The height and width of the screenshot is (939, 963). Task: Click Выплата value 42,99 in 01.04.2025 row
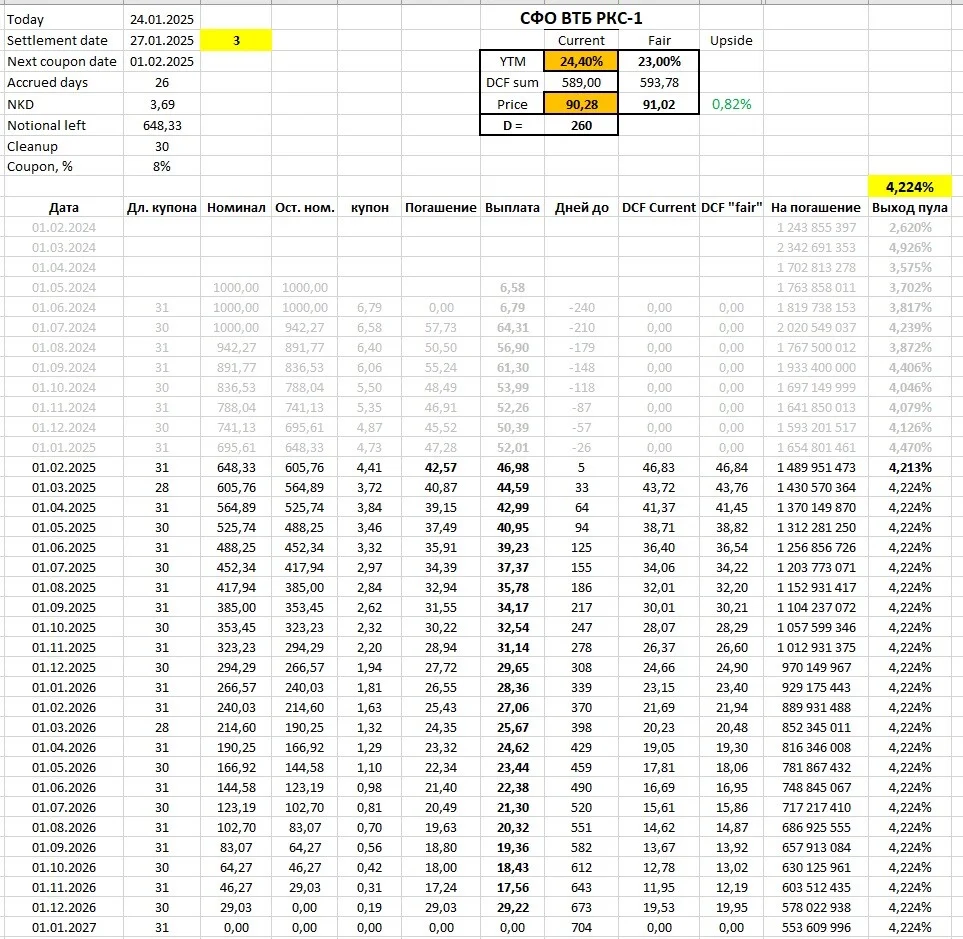[x=513, y=507]
